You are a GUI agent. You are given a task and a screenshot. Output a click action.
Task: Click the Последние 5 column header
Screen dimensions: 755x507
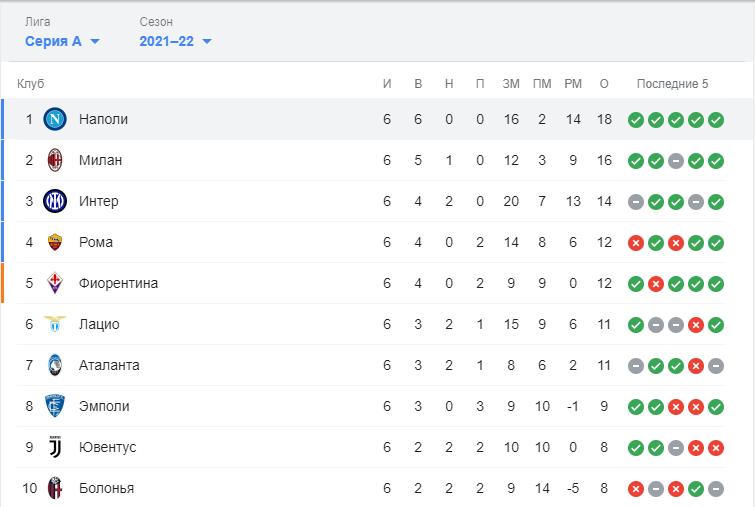tap(672, 84)
